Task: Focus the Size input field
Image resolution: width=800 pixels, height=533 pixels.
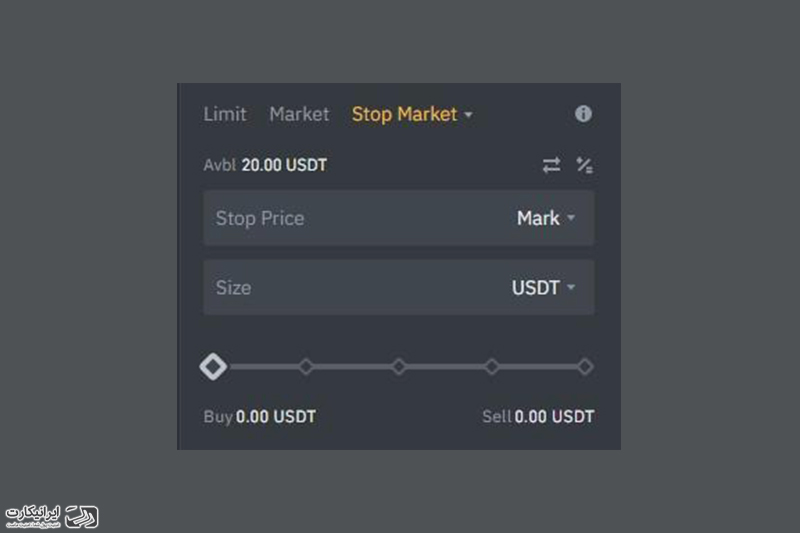Action: point(398,288)
